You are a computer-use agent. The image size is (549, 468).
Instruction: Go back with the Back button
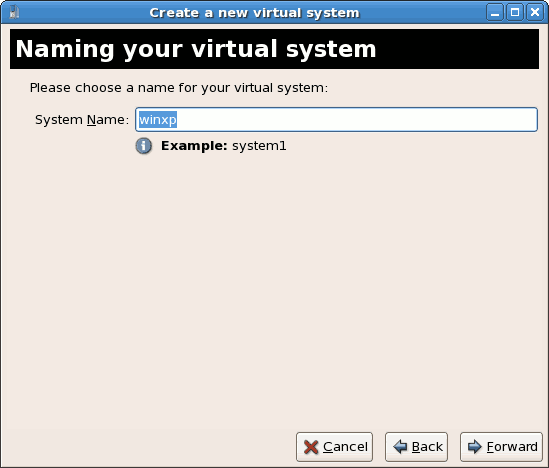[416, 447]
